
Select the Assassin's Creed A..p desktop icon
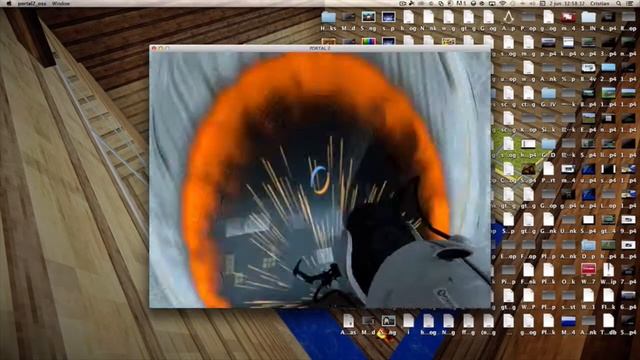(508, 21)
